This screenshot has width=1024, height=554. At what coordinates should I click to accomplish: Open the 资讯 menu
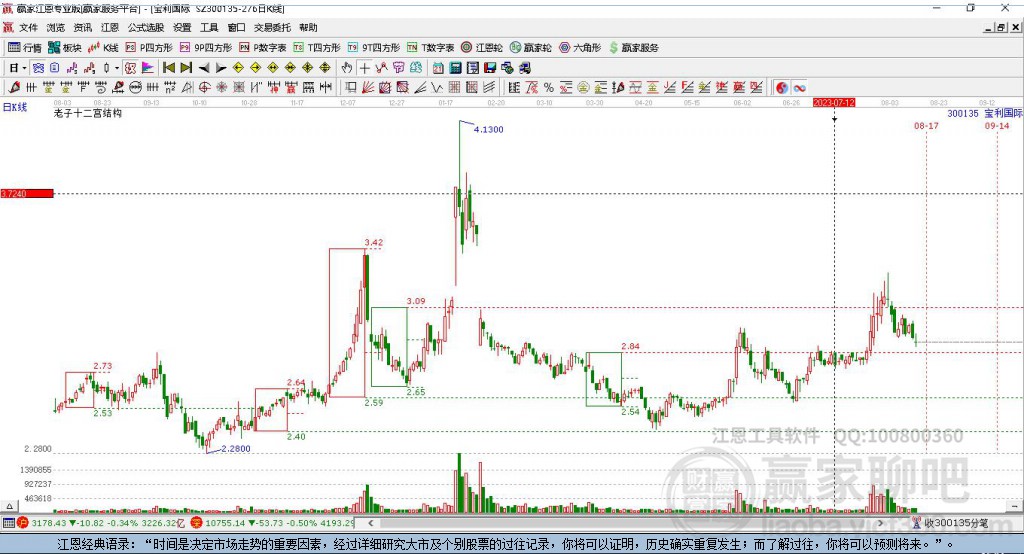(x=82, y=27)
